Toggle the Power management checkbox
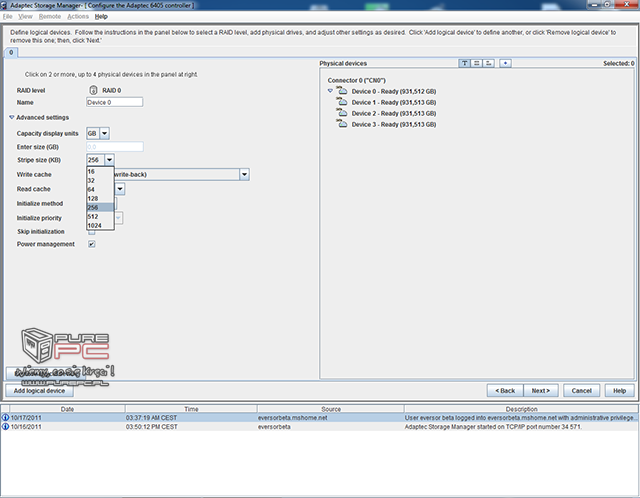Image resolution: width=640 pixels, height=498 pixels. pos(92,244)
